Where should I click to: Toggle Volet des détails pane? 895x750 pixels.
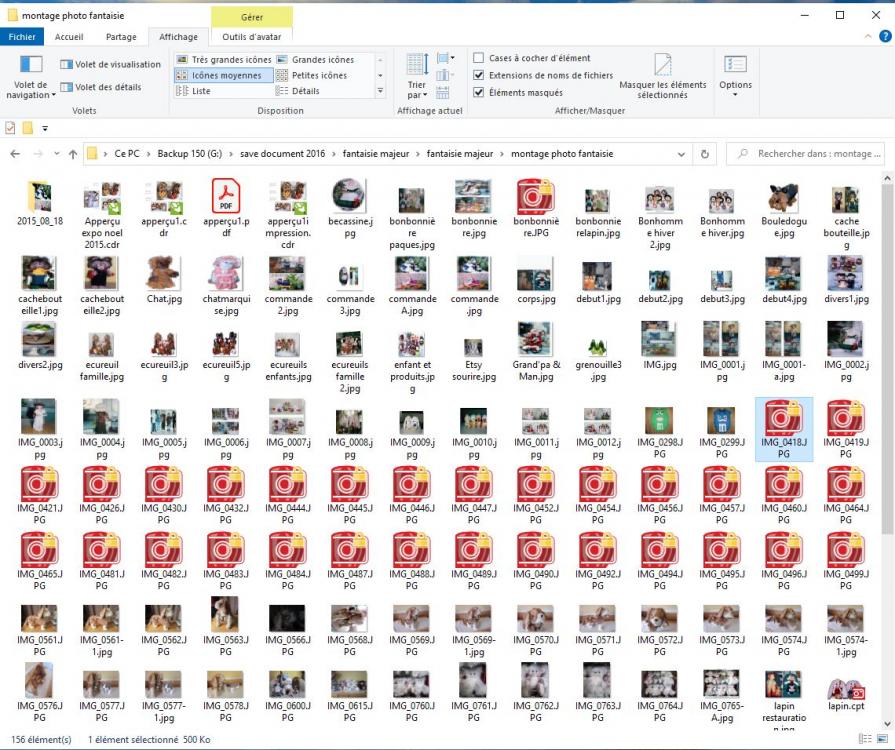(x=101, y=87)
